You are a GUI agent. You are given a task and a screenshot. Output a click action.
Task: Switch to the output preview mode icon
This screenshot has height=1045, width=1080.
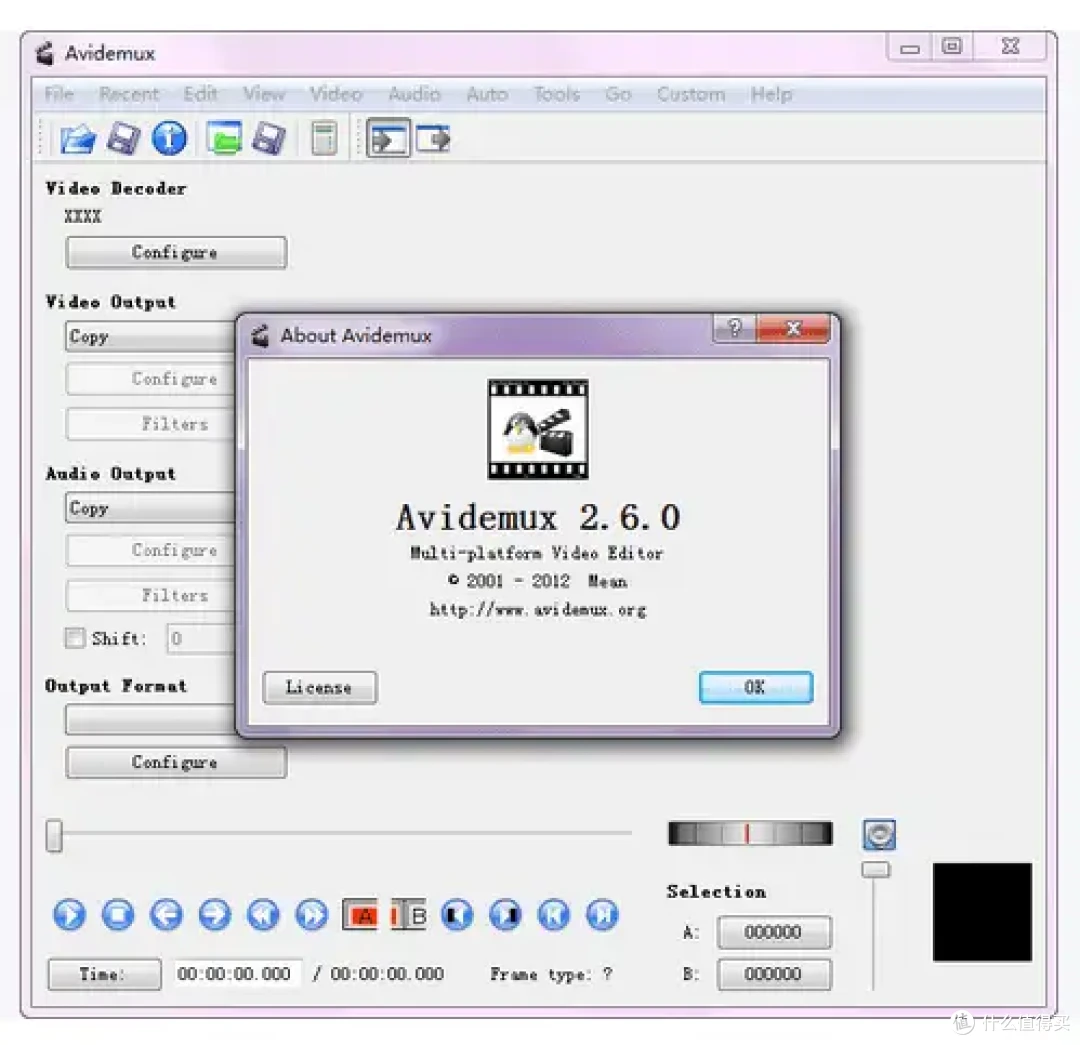433,138
